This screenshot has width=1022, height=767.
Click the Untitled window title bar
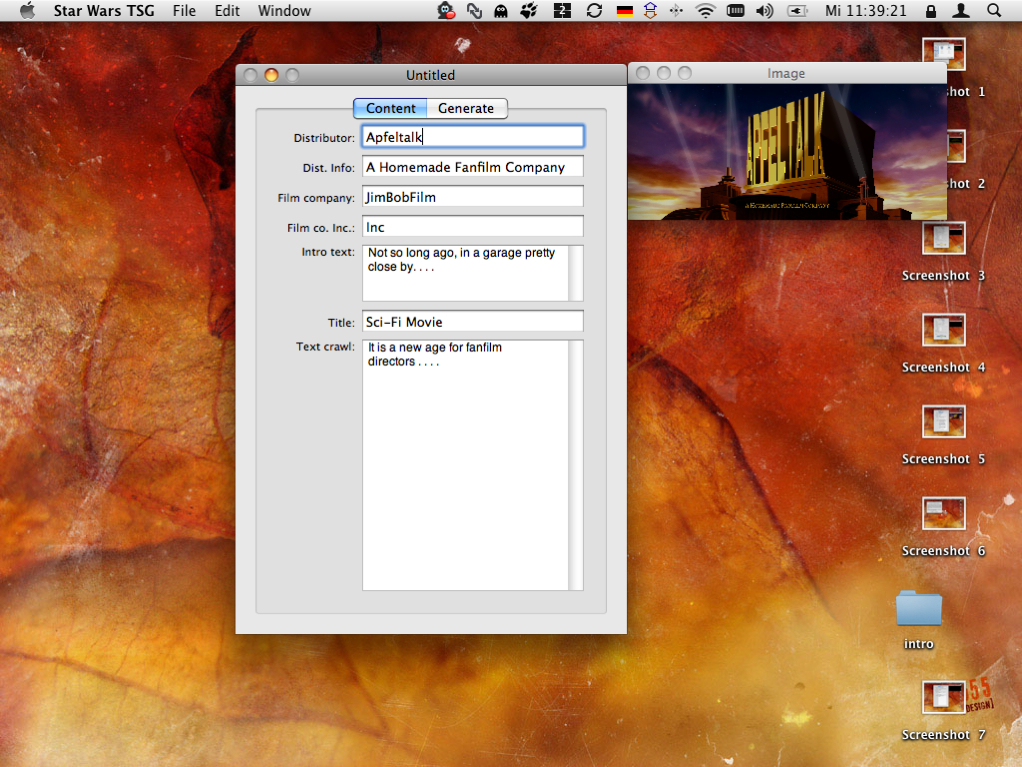coord(431,75)
